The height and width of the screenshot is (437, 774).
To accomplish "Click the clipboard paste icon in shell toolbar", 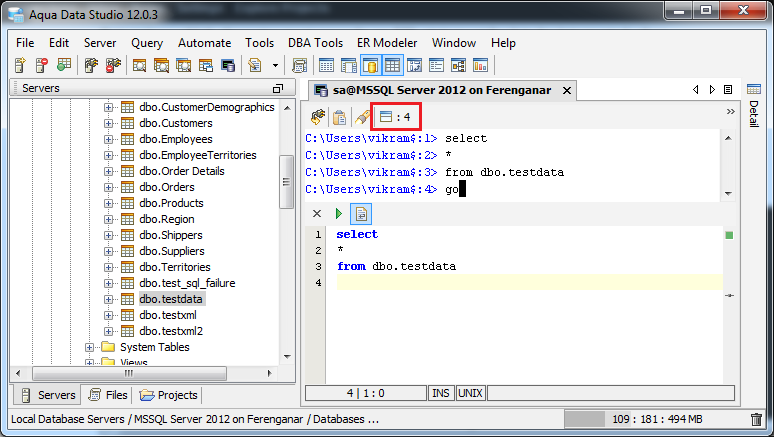I will coord(340,118).
